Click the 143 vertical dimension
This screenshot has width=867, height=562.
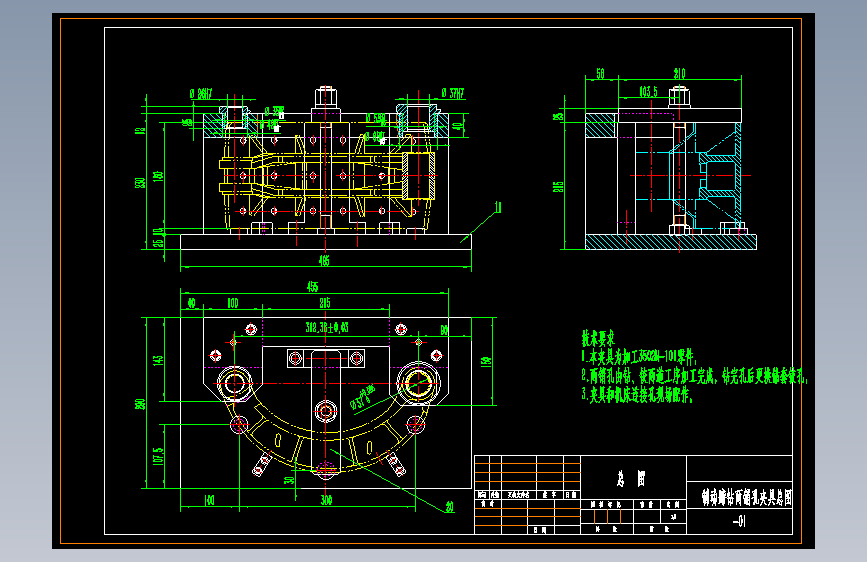(158, 360)
